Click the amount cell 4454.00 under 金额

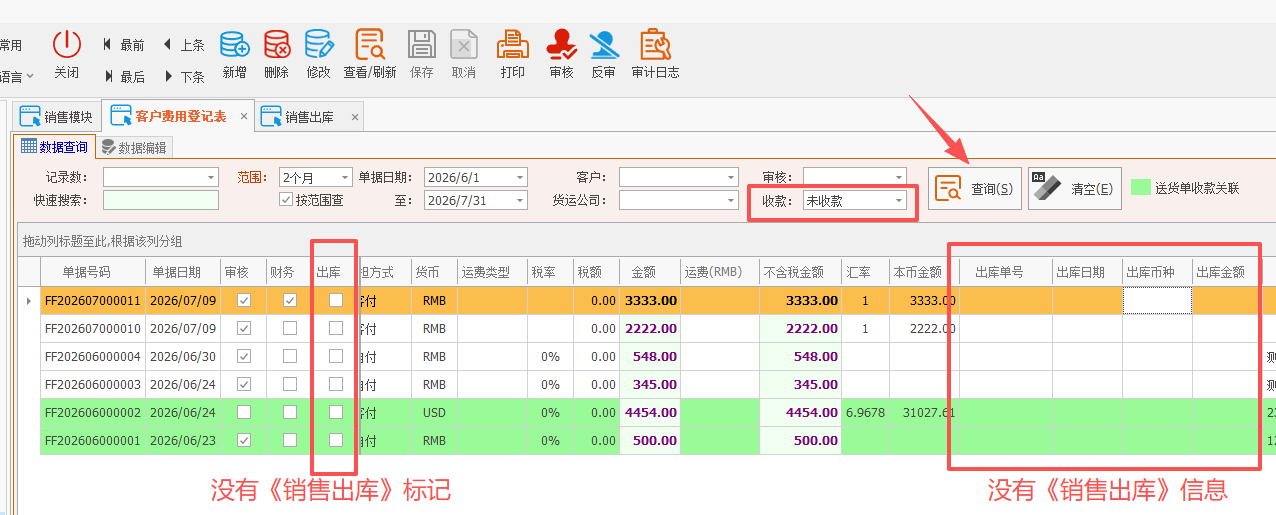point(650,412)
